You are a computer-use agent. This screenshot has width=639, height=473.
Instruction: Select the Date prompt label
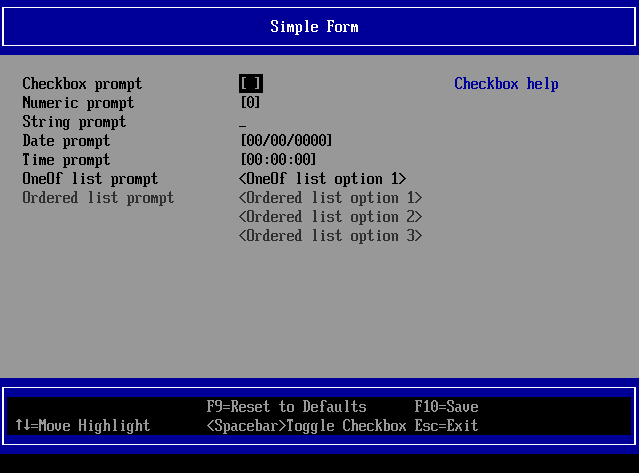pyautogui.click(x=66, y=141)
